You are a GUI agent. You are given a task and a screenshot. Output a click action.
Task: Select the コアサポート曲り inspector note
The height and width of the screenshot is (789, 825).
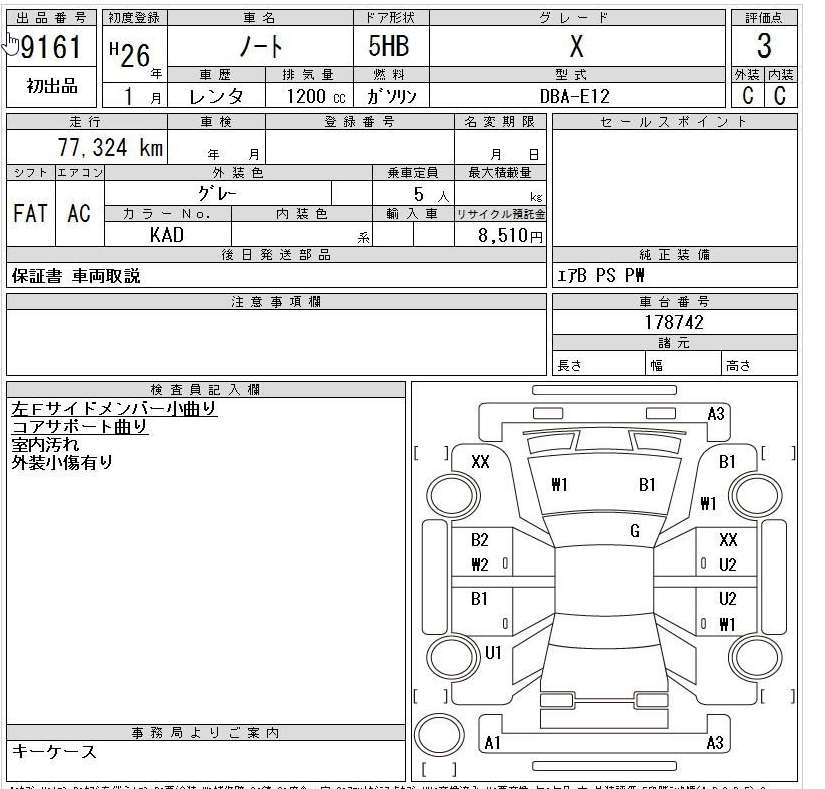80,426
